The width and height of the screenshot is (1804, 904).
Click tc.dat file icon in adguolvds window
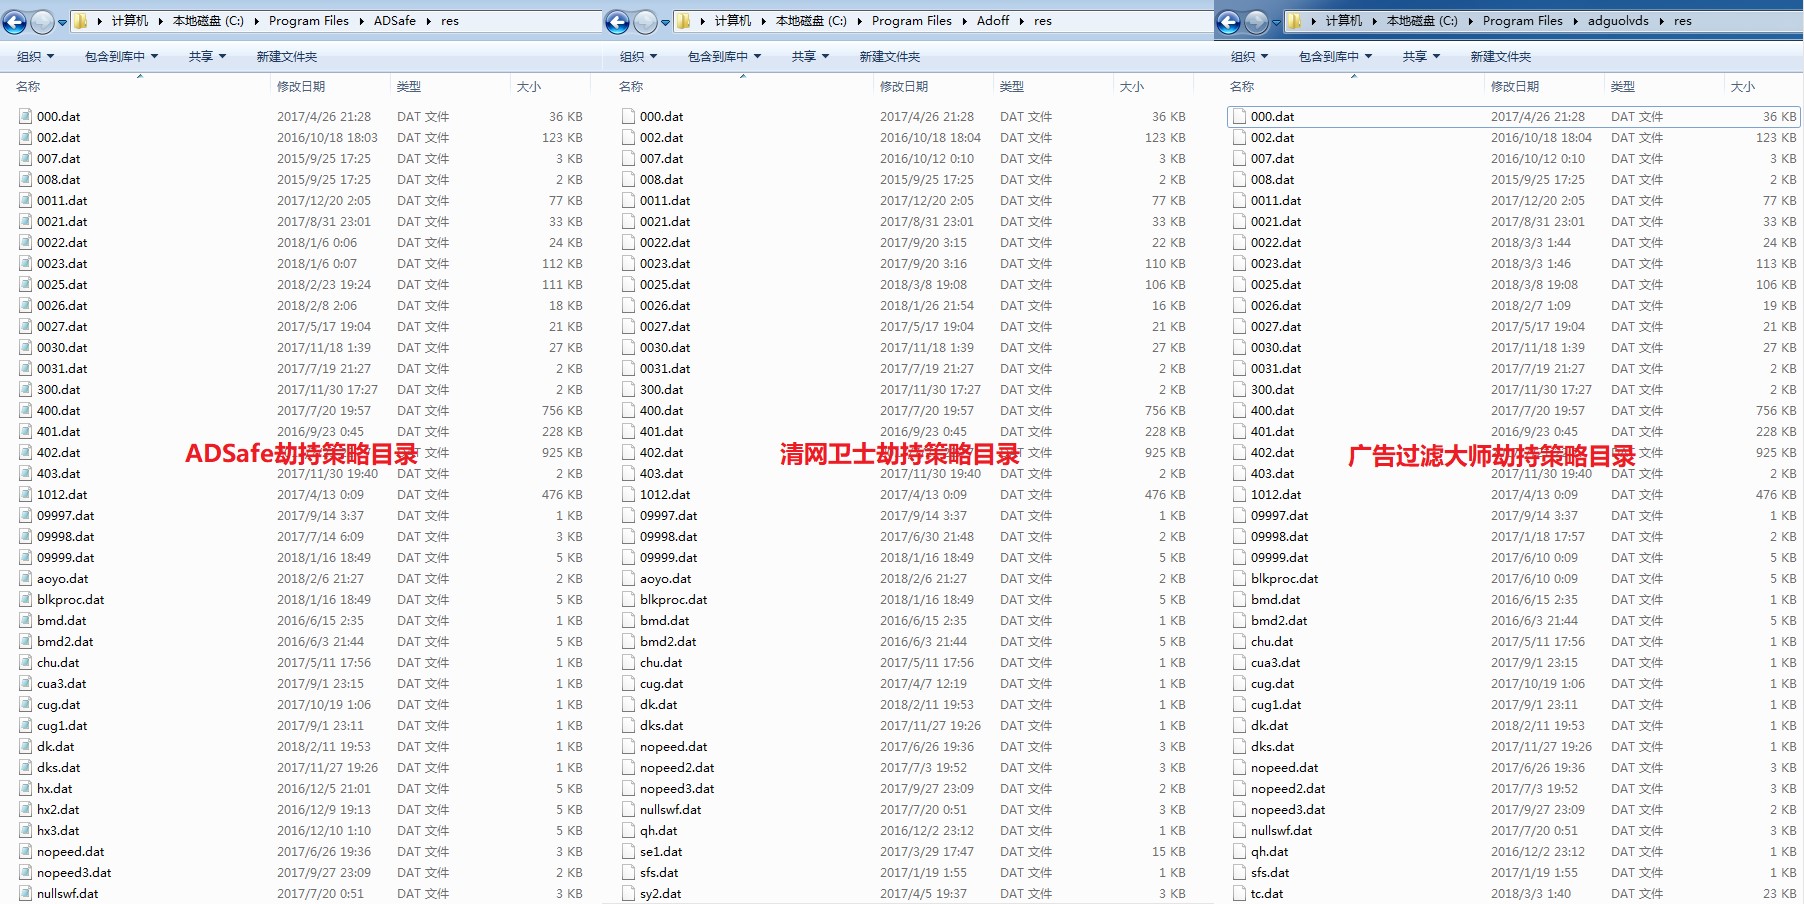pyautogui.click(x=1240, y=894)
